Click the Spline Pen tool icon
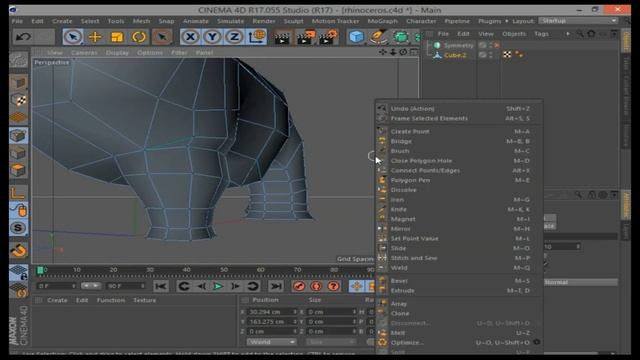Screen dimensions: 640x360 (378, 37)
